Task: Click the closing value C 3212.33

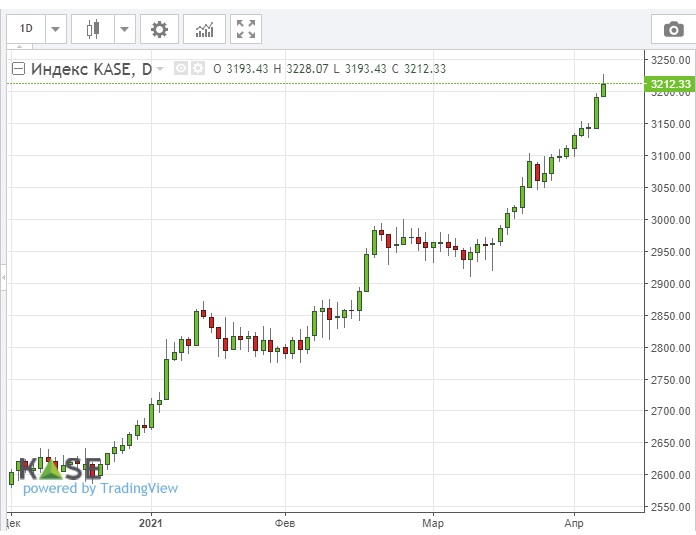Action: point(419,69)
